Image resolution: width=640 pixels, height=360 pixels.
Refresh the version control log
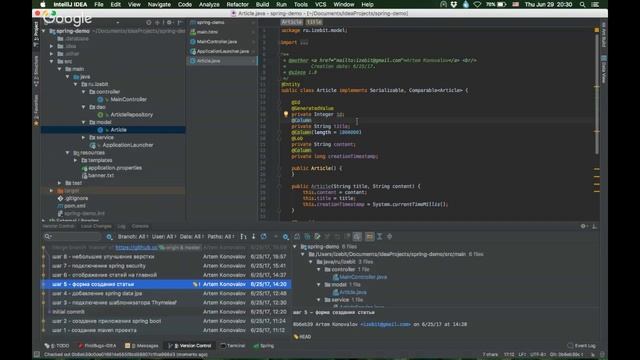pyautogui.click(x=264, y=236)
